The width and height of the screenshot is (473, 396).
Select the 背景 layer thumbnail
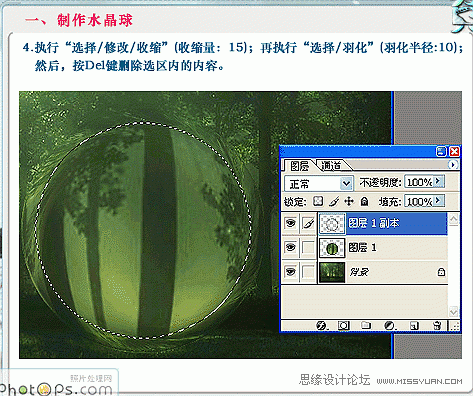332,272
